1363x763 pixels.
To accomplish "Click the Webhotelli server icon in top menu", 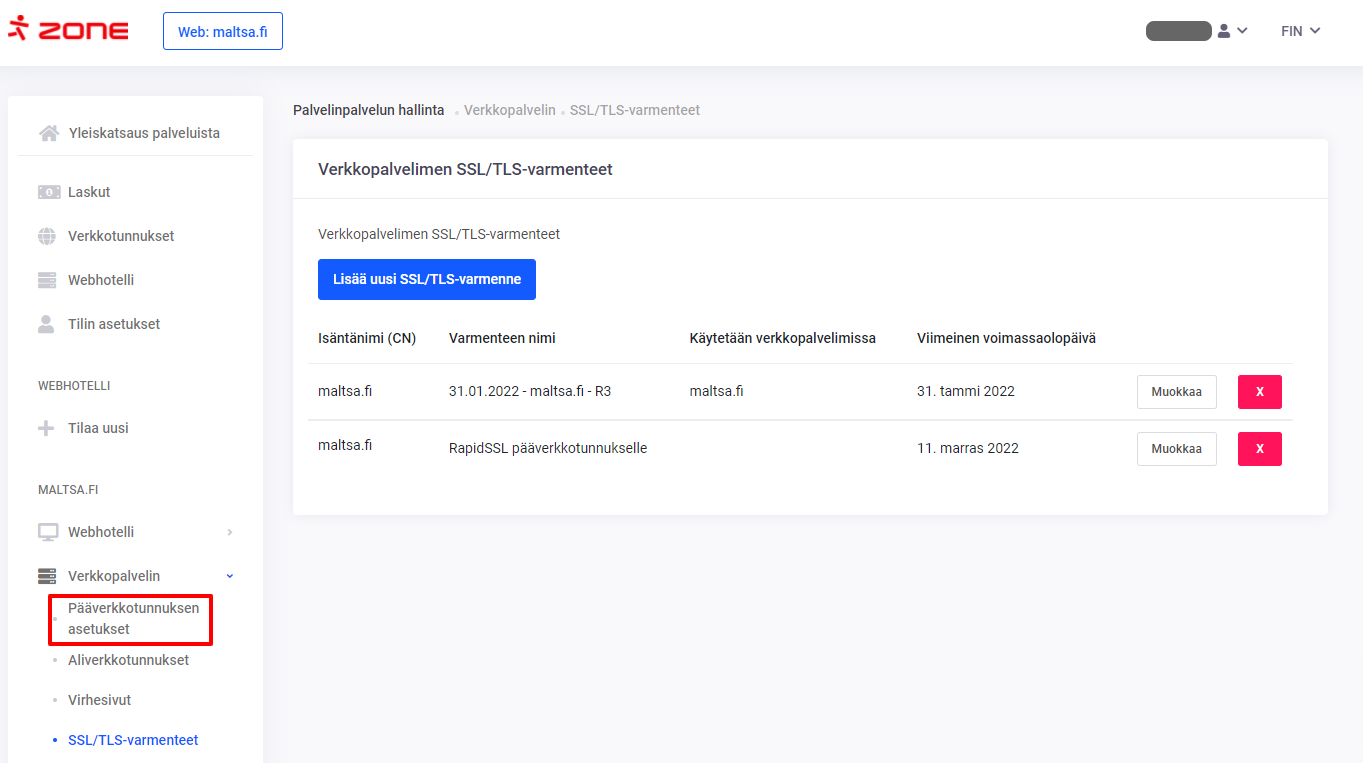I will pos(47,280).
